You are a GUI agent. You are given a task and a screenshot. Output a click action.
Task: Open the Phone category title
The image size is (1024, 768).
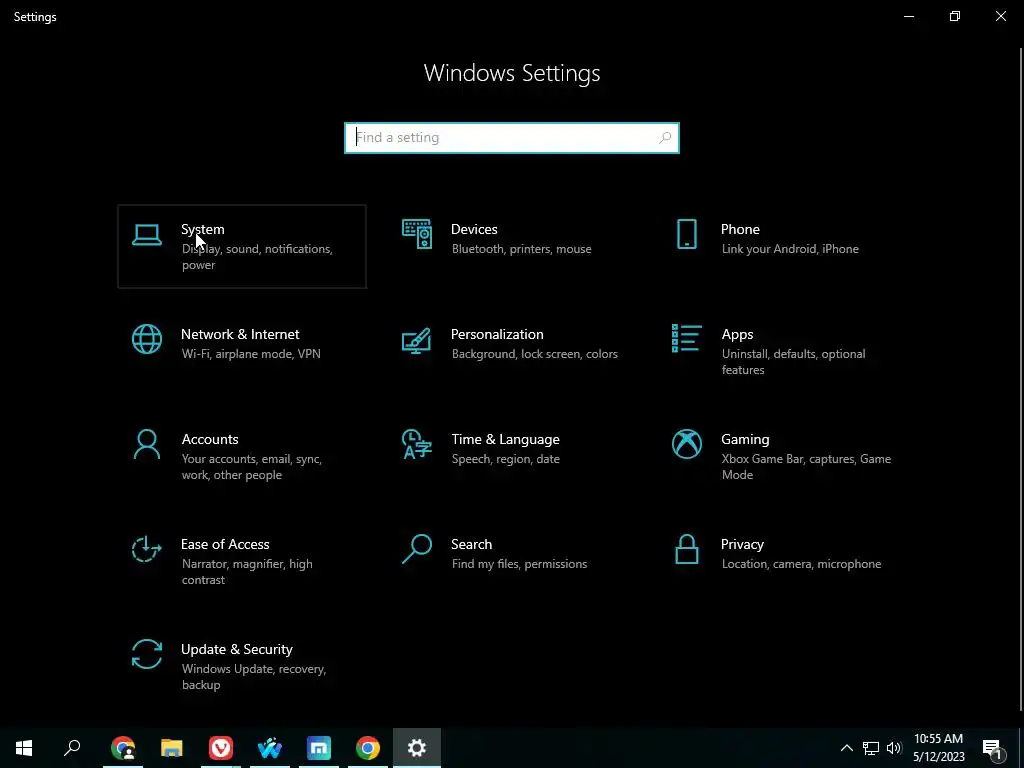740,229
